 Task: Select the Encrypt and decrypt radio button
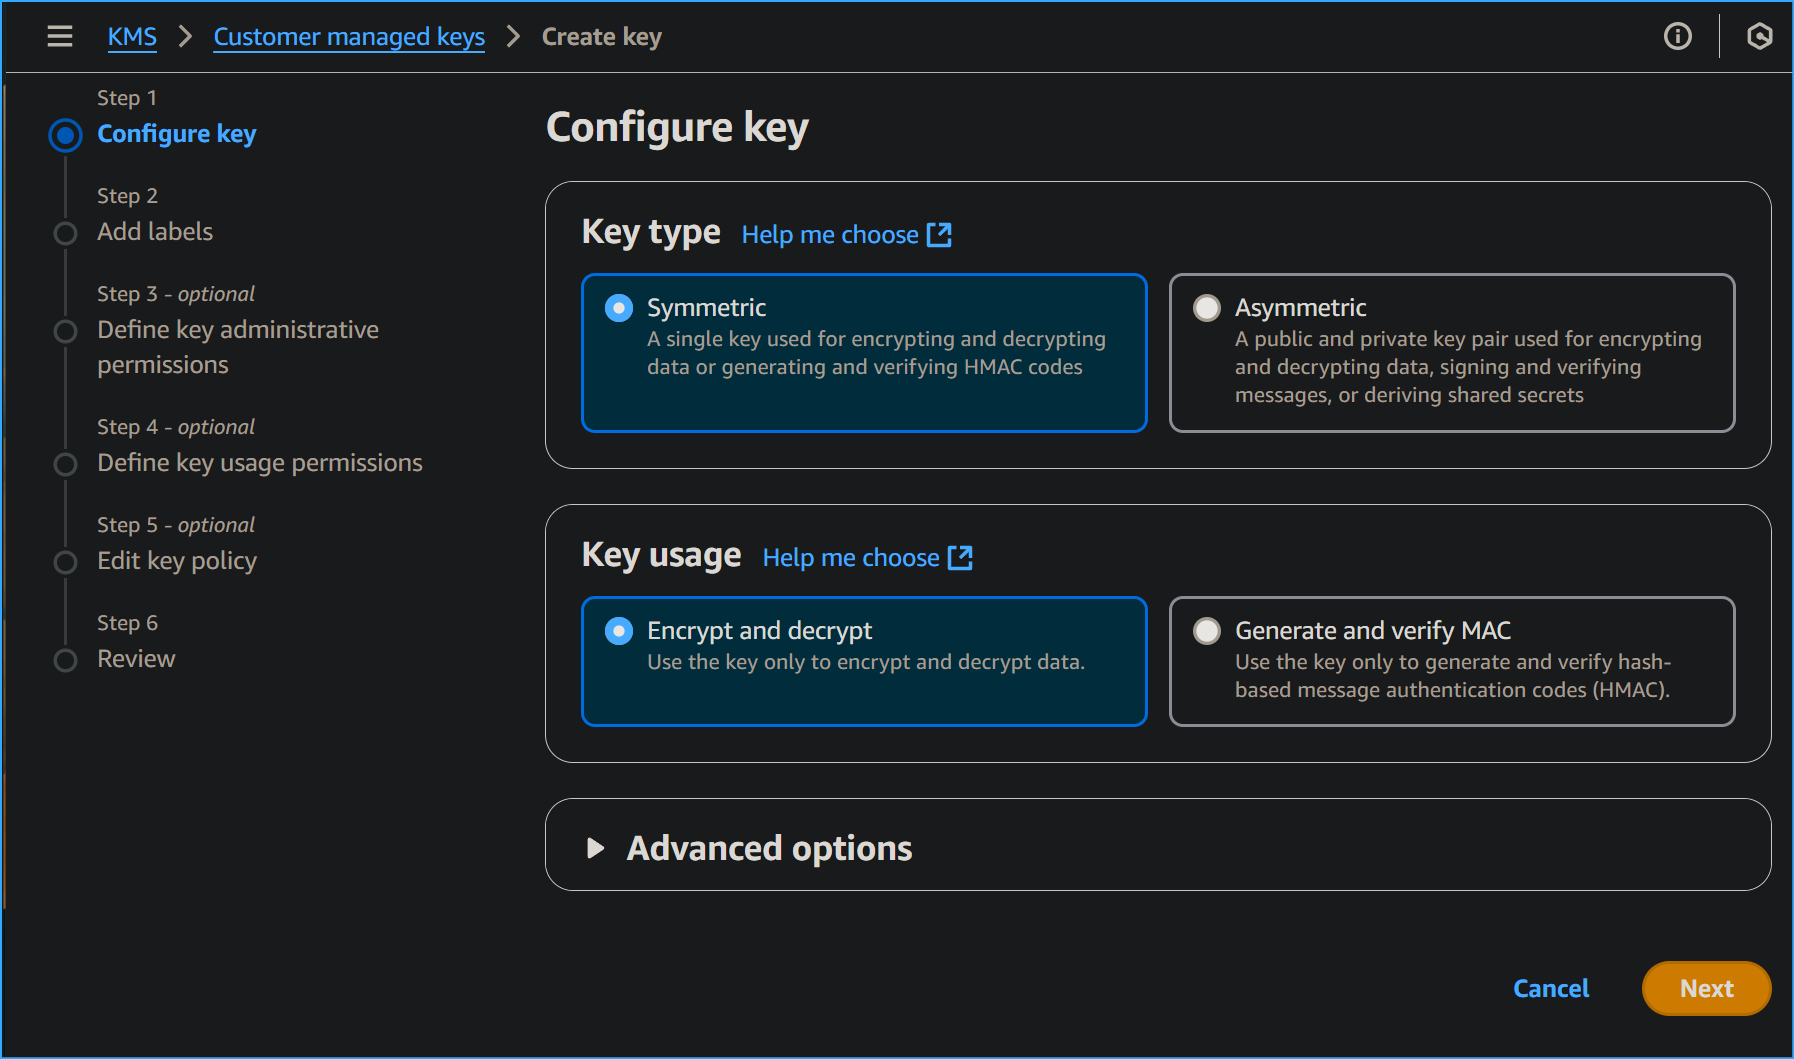(x=619, y=631)
